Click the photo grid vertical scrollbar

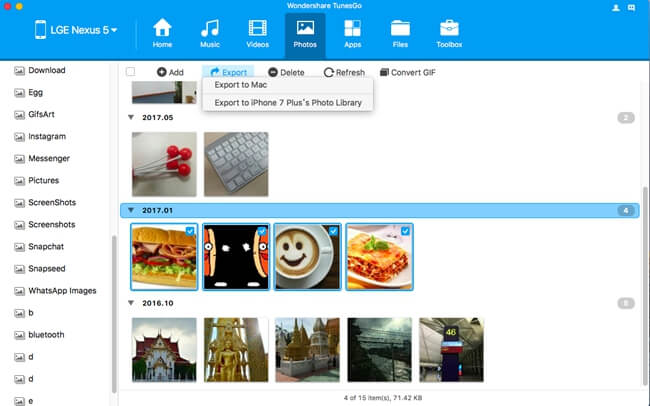[x=645, y=286]
